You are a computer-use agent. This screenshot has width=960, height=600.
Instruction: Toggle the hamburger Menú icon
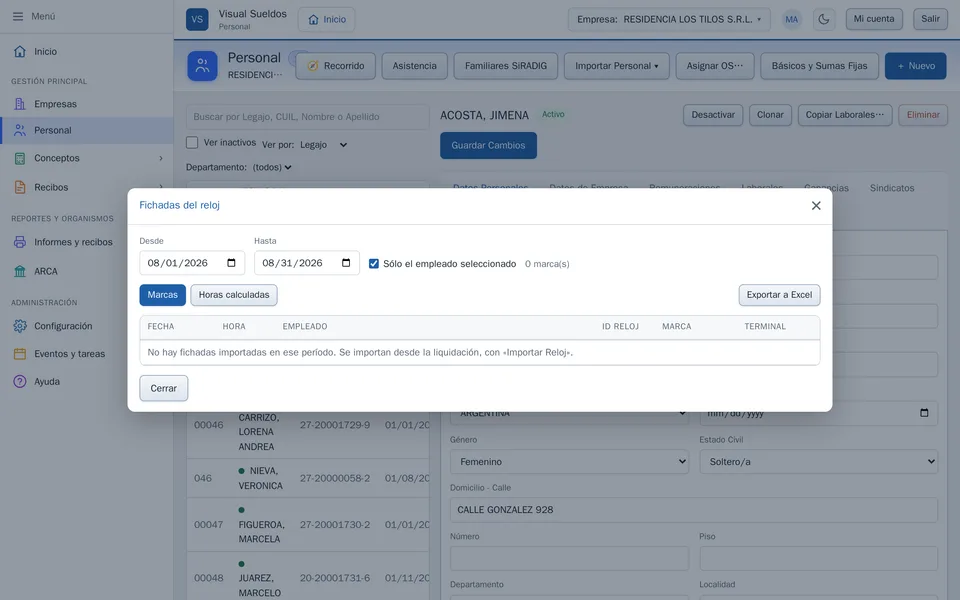18,17
